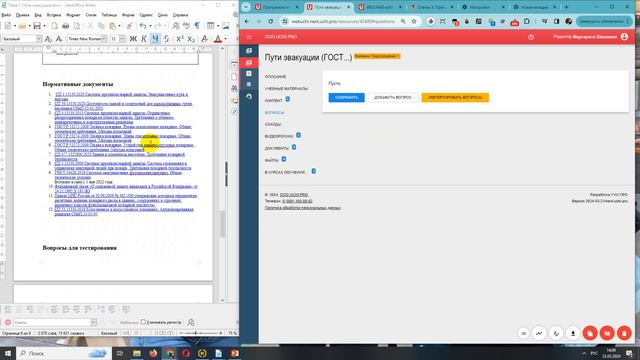Click the Spellcheck icon in Writer
This screenshot has width=640, height=360.
pos(186,26)
